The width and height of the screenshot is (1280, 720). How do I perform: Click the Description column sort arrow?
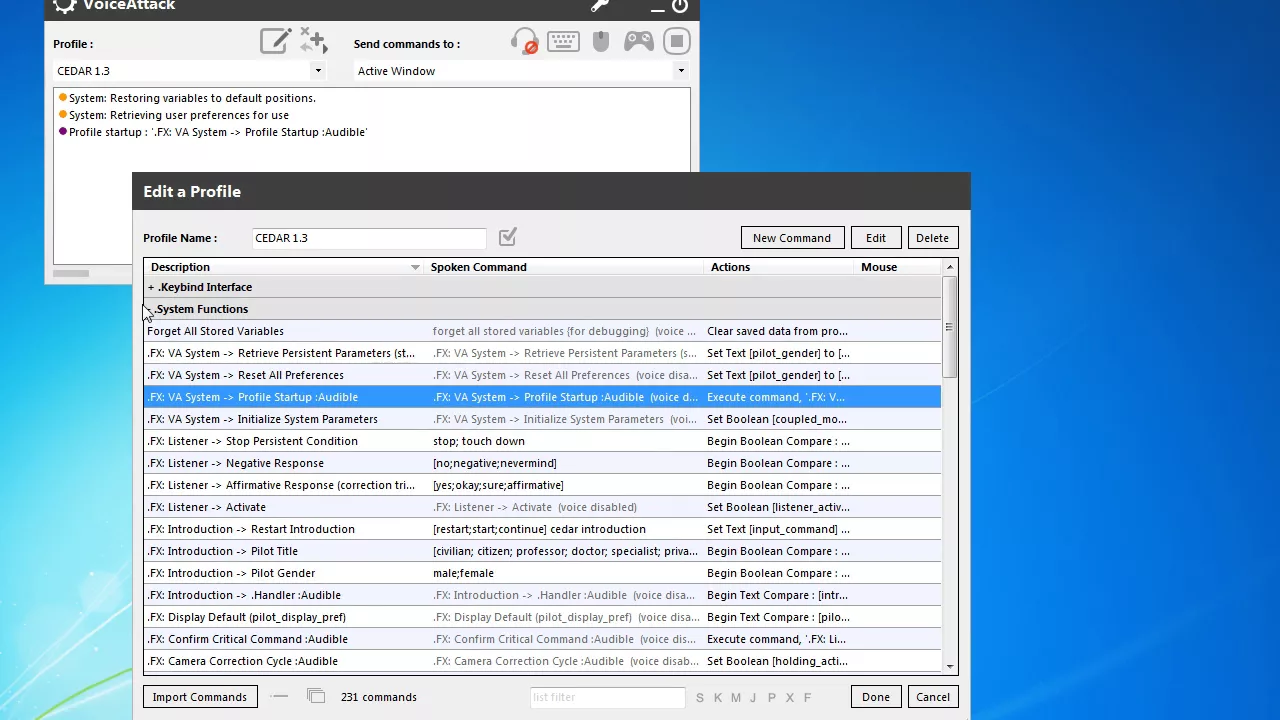click(415, 268)
